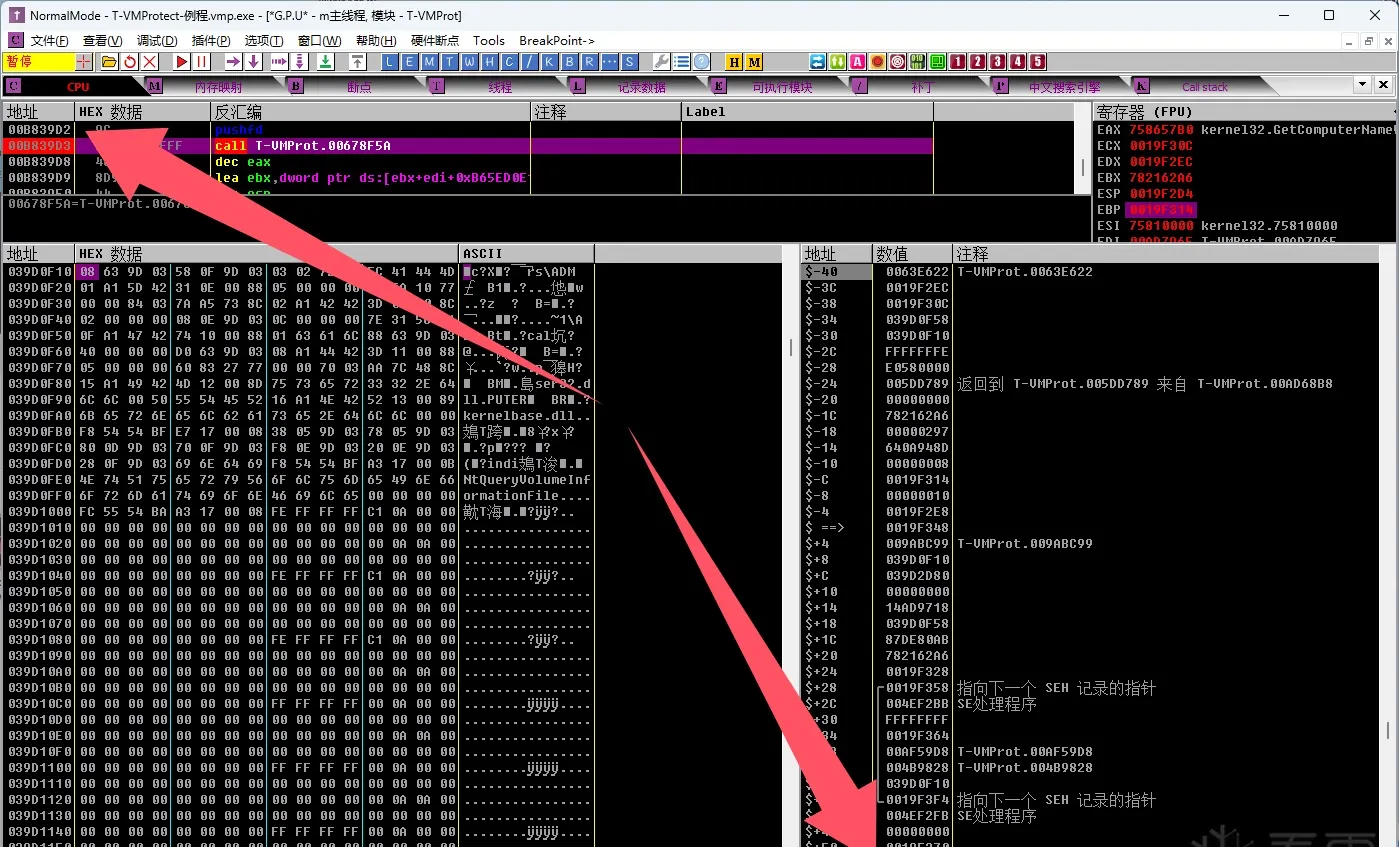This screenshot has width=1399, height=847.
Task: Click the Step Over down-arrow icon
Action: pos(254,62)
